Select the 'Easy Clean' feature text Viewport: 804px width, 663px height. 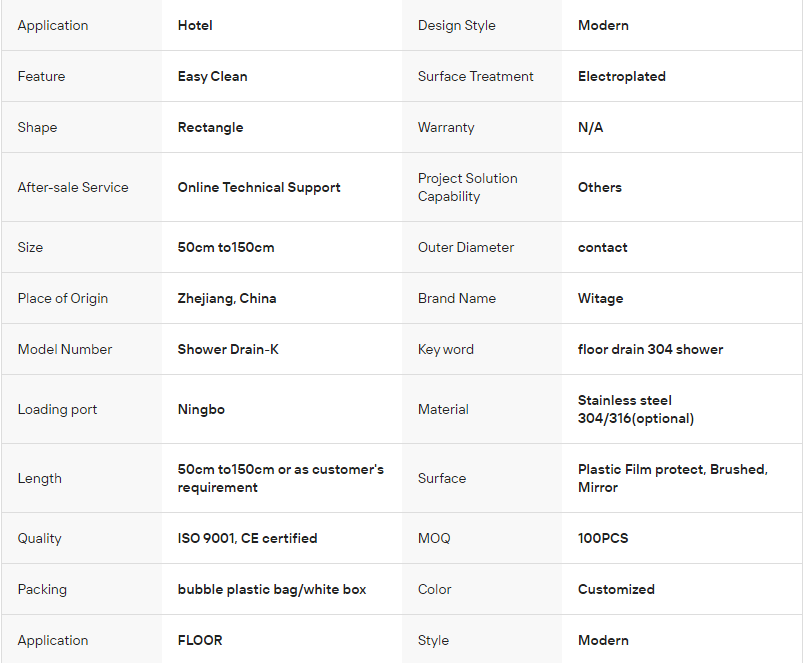point(212,76)
